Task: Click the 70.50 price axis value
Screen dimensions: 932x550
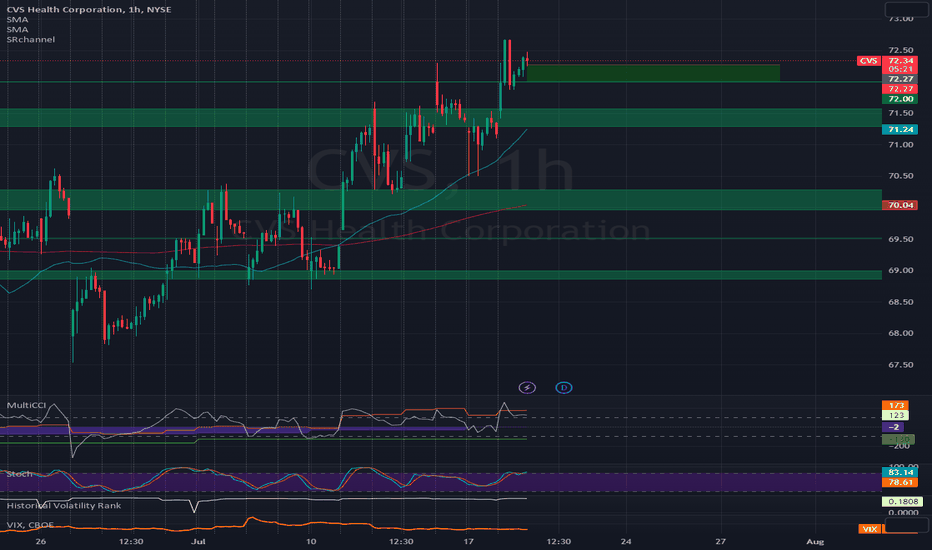Action: [900, 176]
